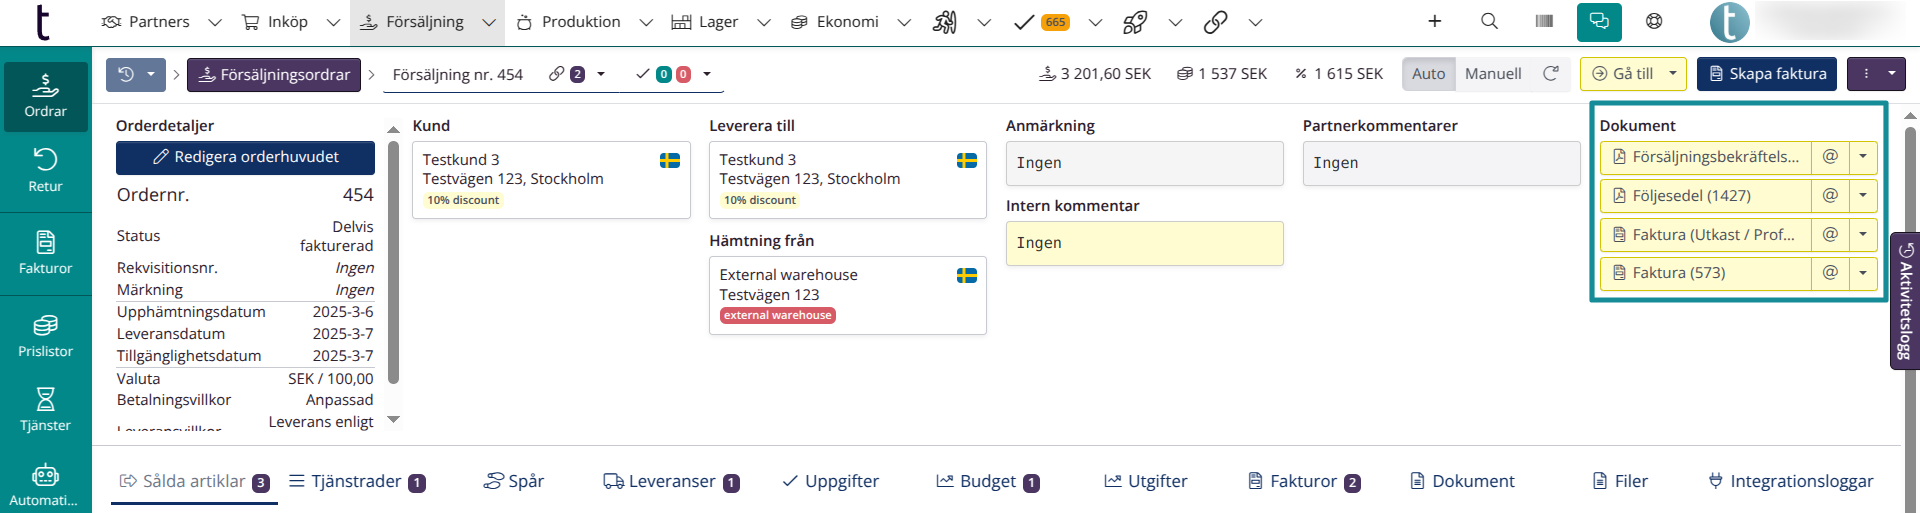This screenshot has width=1920, height=513.
Task: Email the Faktura (Utkast / Prof...) via @
Action: (x=1830, y=235)
